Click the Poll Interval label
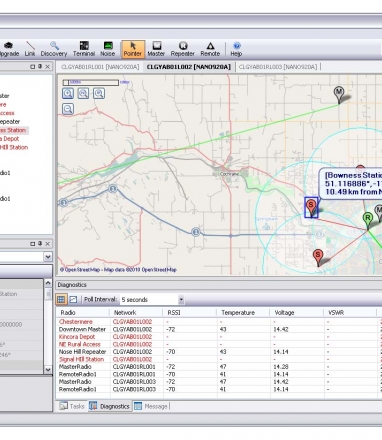The height and width of the screenshot is (440, 382). [101, 299]
